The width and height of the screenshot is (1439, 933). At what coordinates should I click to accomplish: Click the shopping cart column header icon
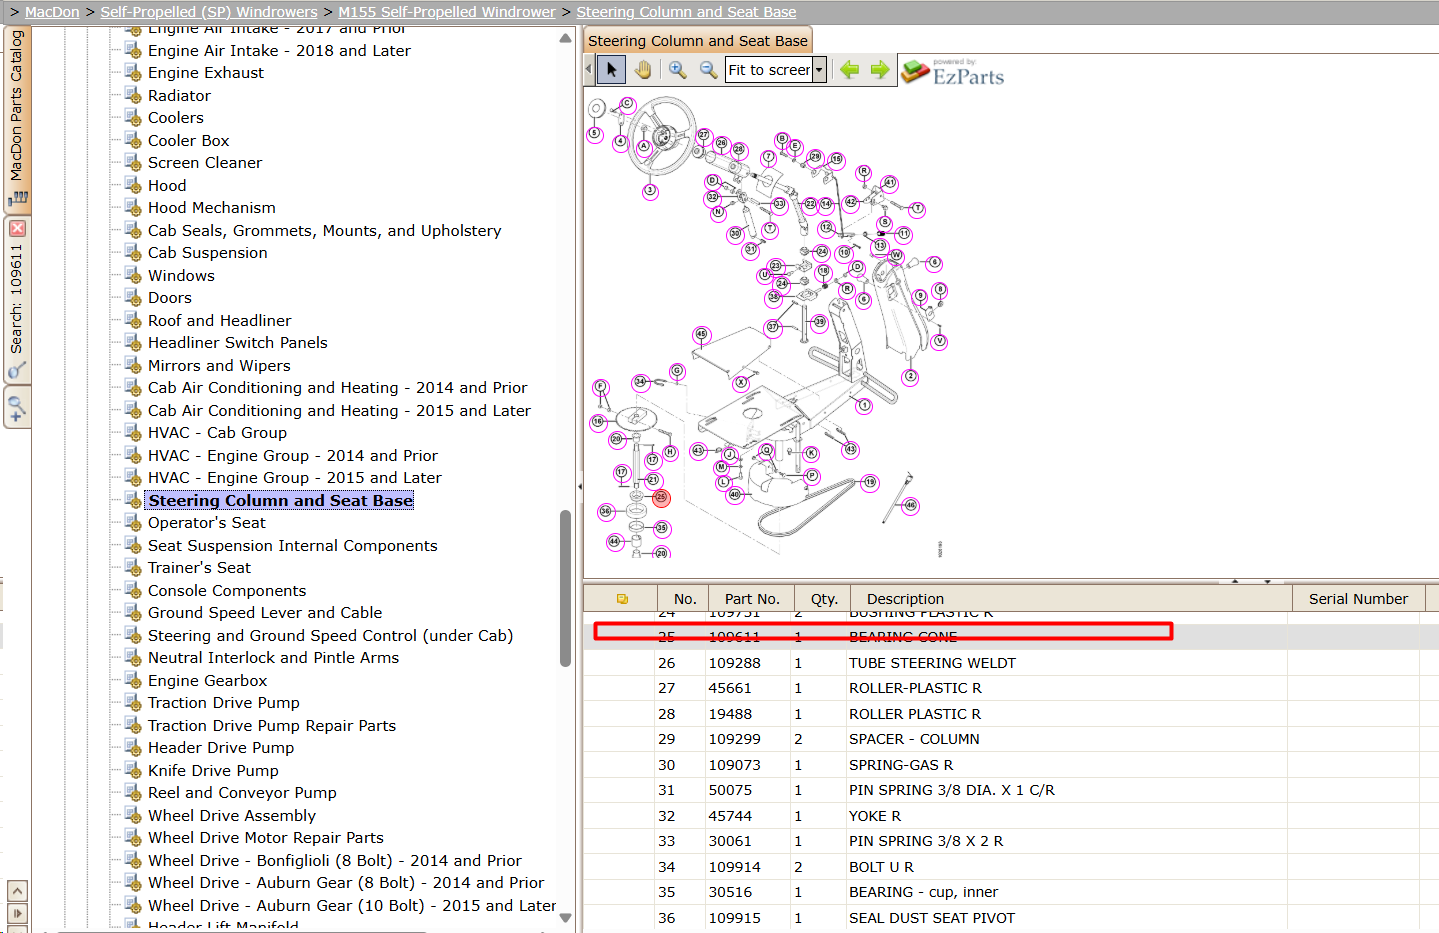coord(622,599)
